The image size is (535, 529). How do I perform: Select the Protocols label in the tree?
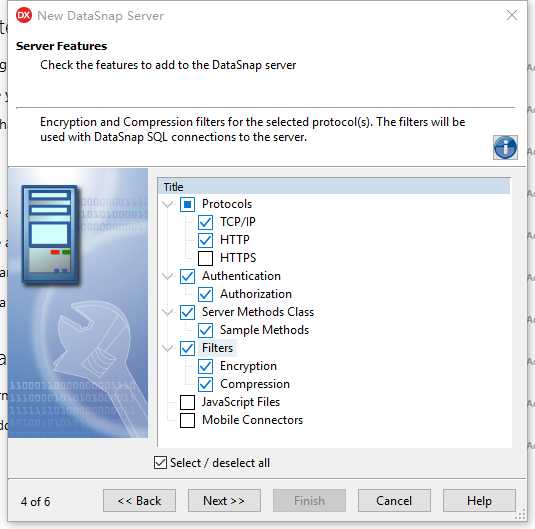click(x=227, y=204)
